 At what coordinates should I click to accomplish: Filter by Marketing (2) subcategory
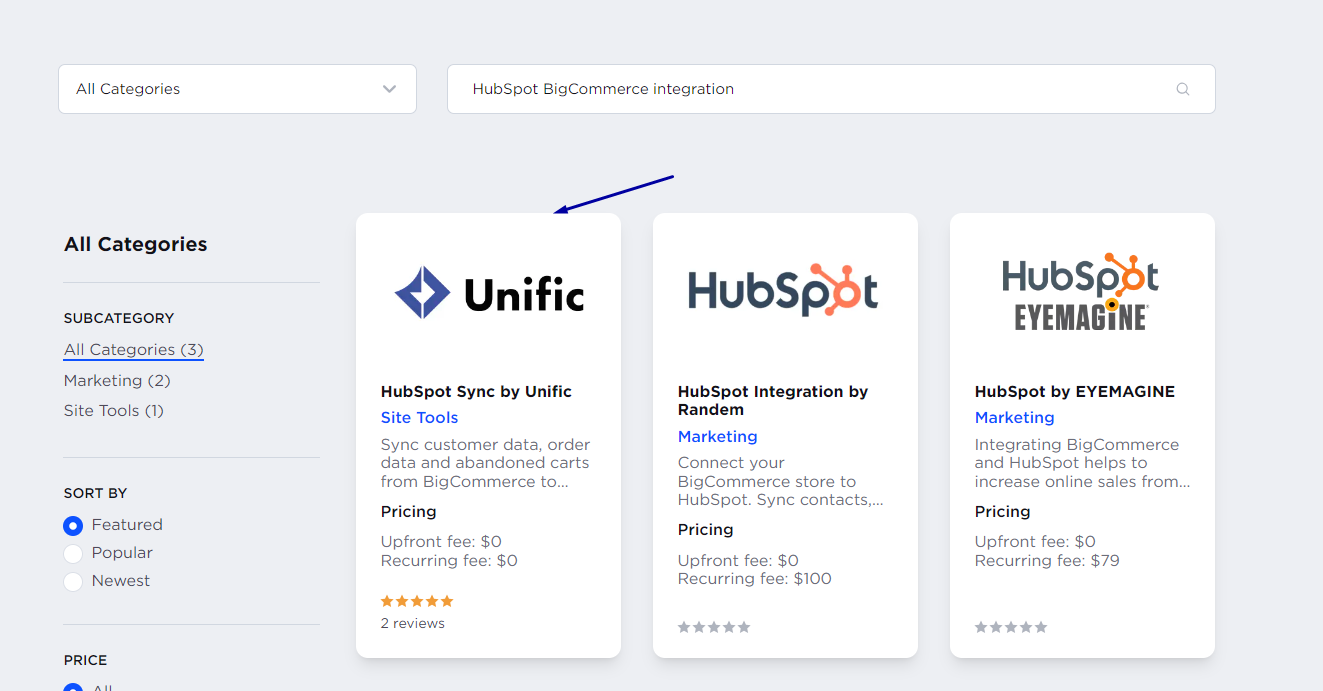pyautogui.click(x=117, y=381)
